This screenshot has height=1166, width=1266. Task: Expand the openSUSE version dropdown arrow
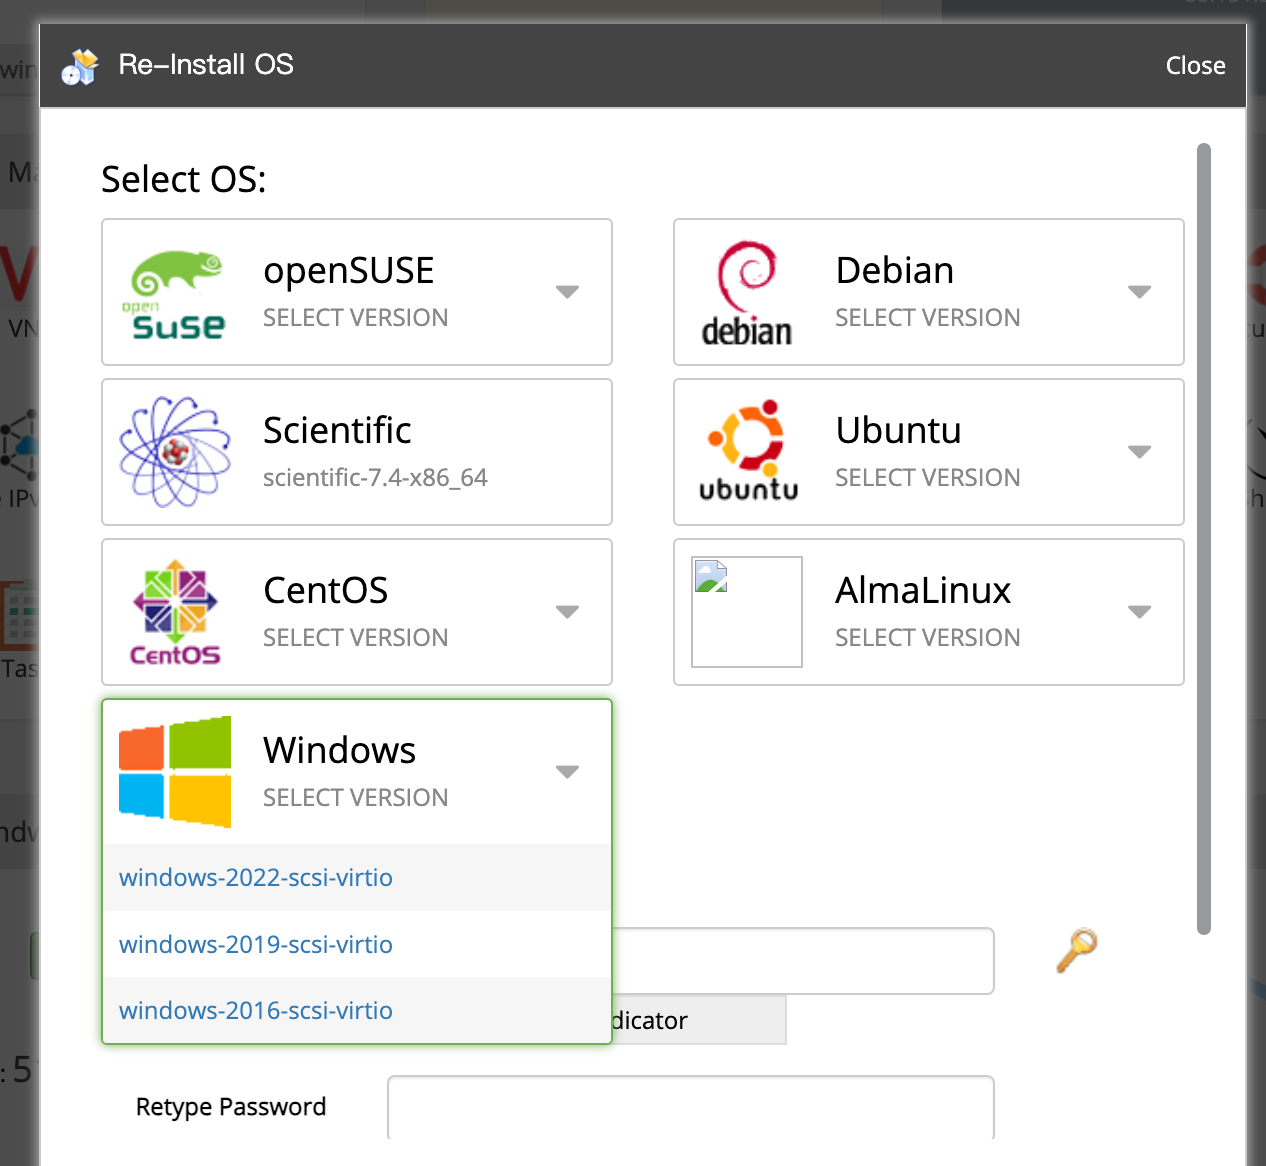coord(567,292)
